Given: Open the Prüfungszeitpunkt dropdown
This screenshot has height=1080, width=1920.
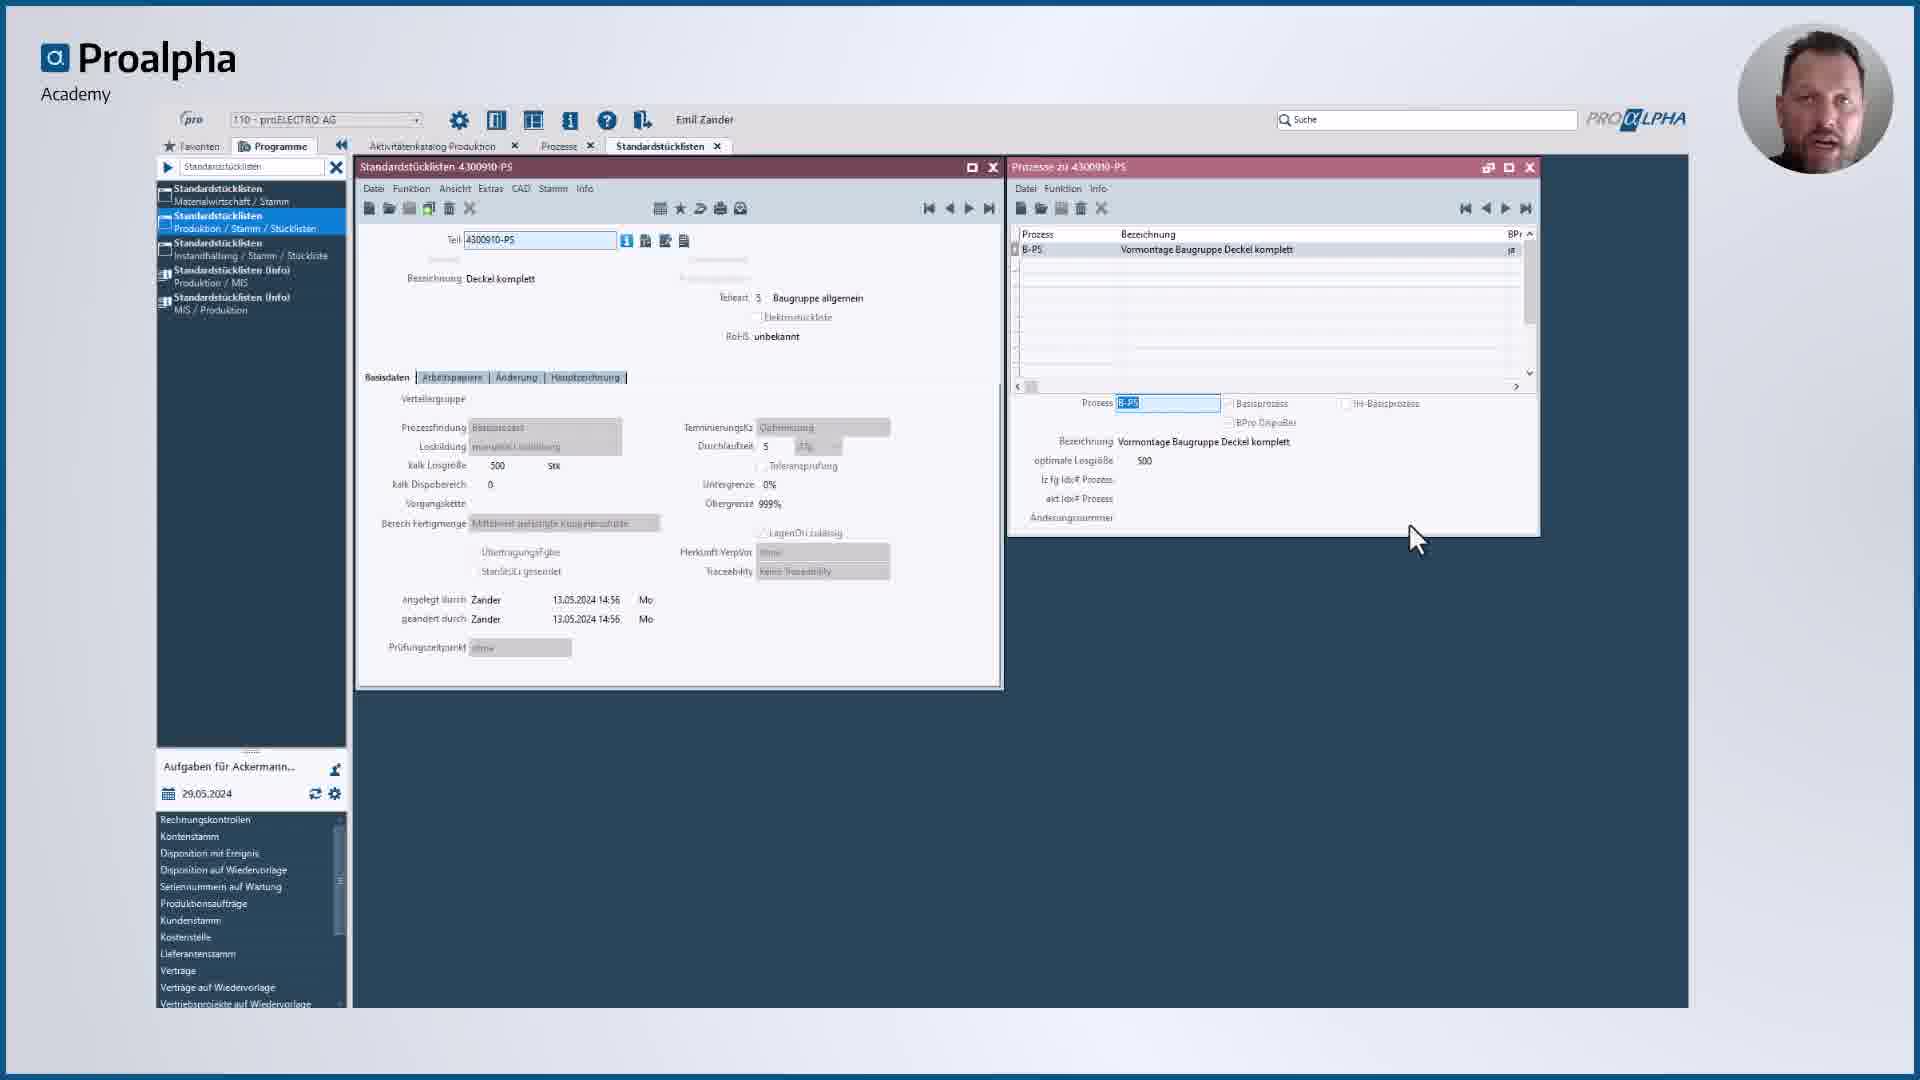Looking at the screenshot, I should coord(520,648).
